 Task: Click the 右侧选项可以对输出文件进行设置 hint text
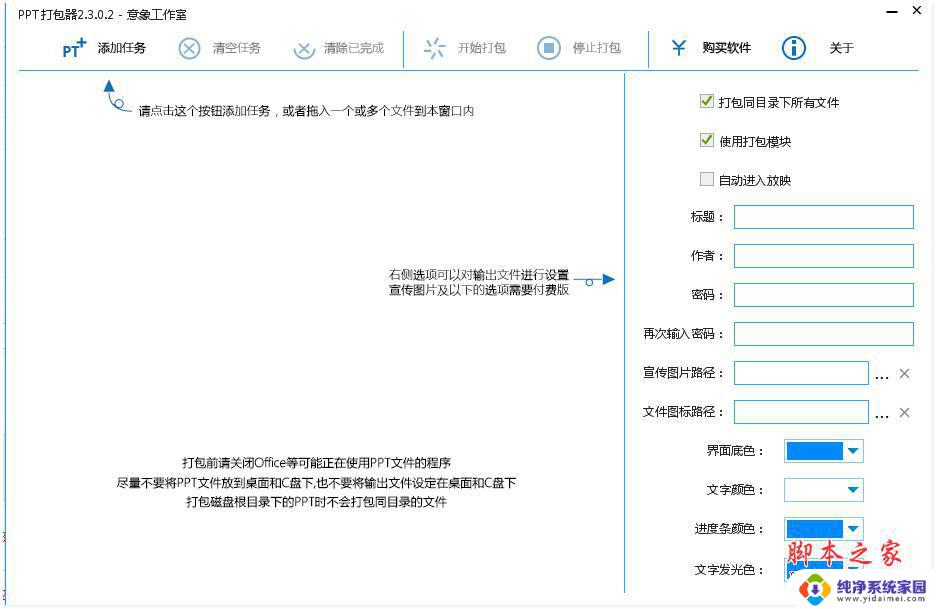tap(479, 275)
